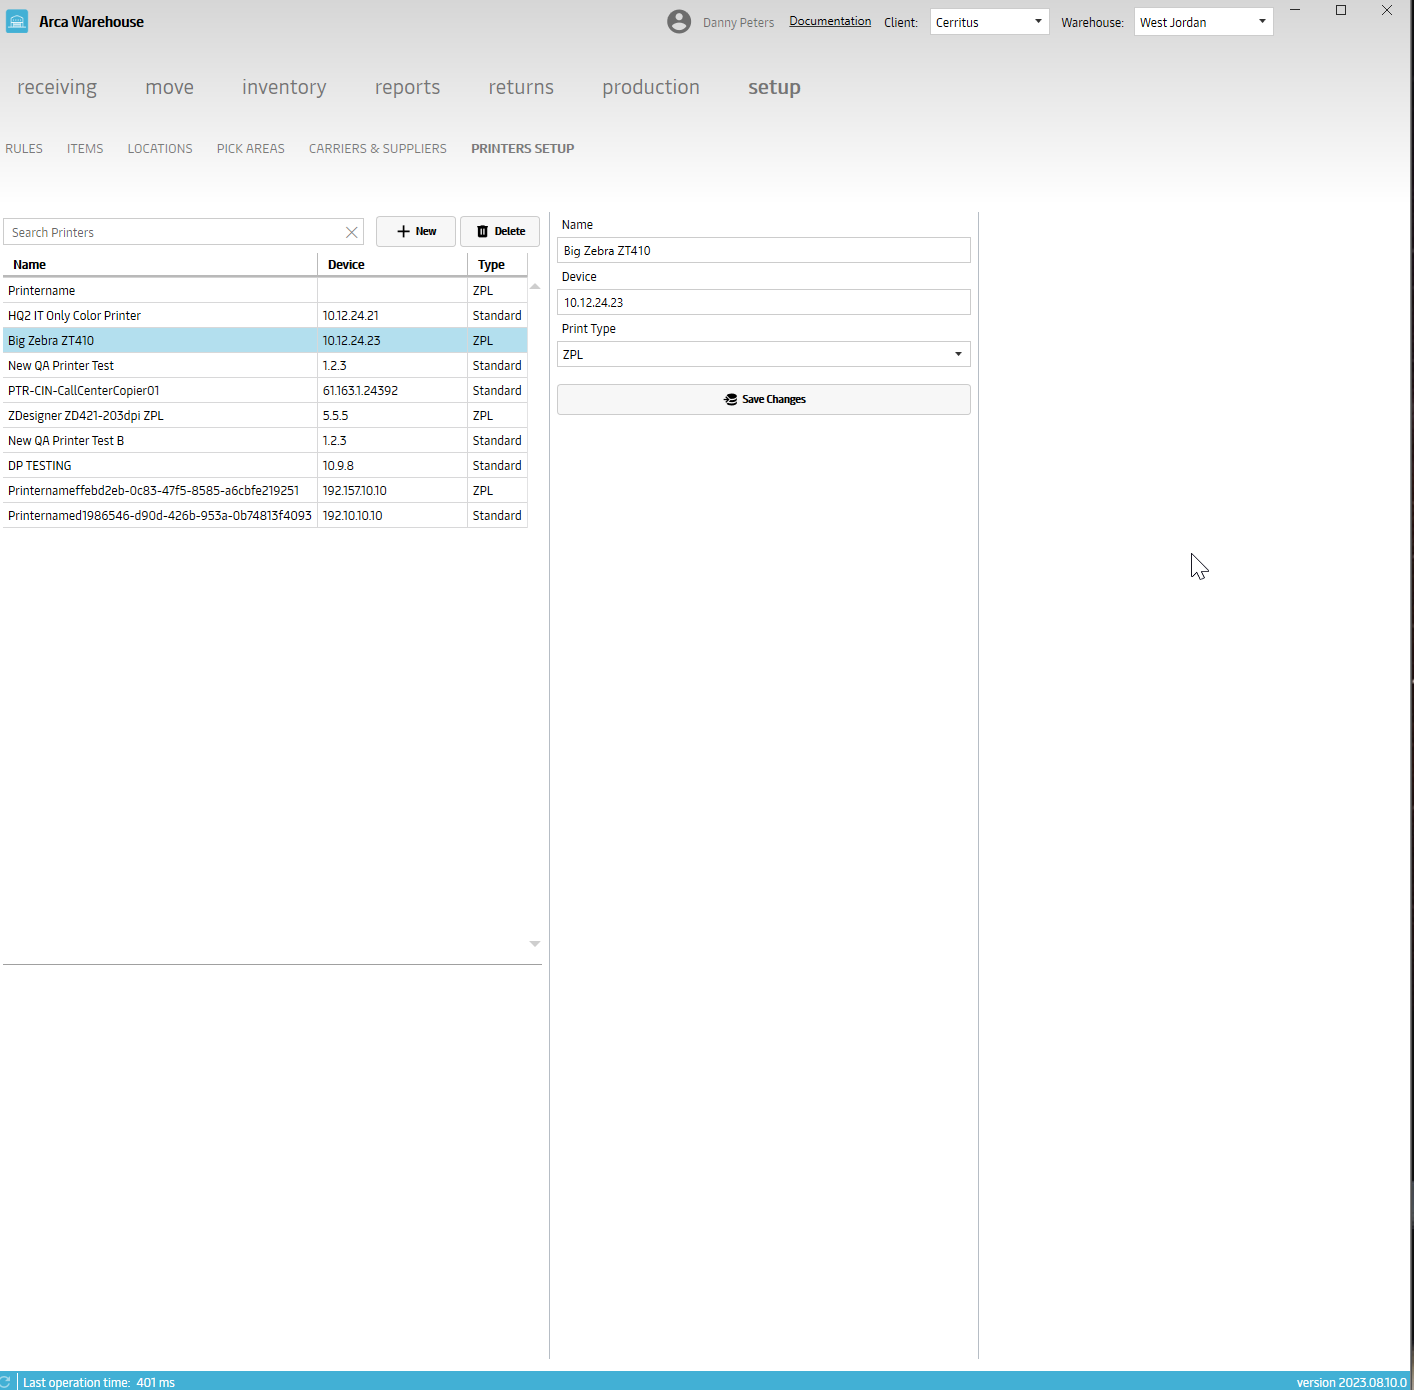Select the ZDesigner ZD421-203dpi ZPL printer row

point(160,415)
